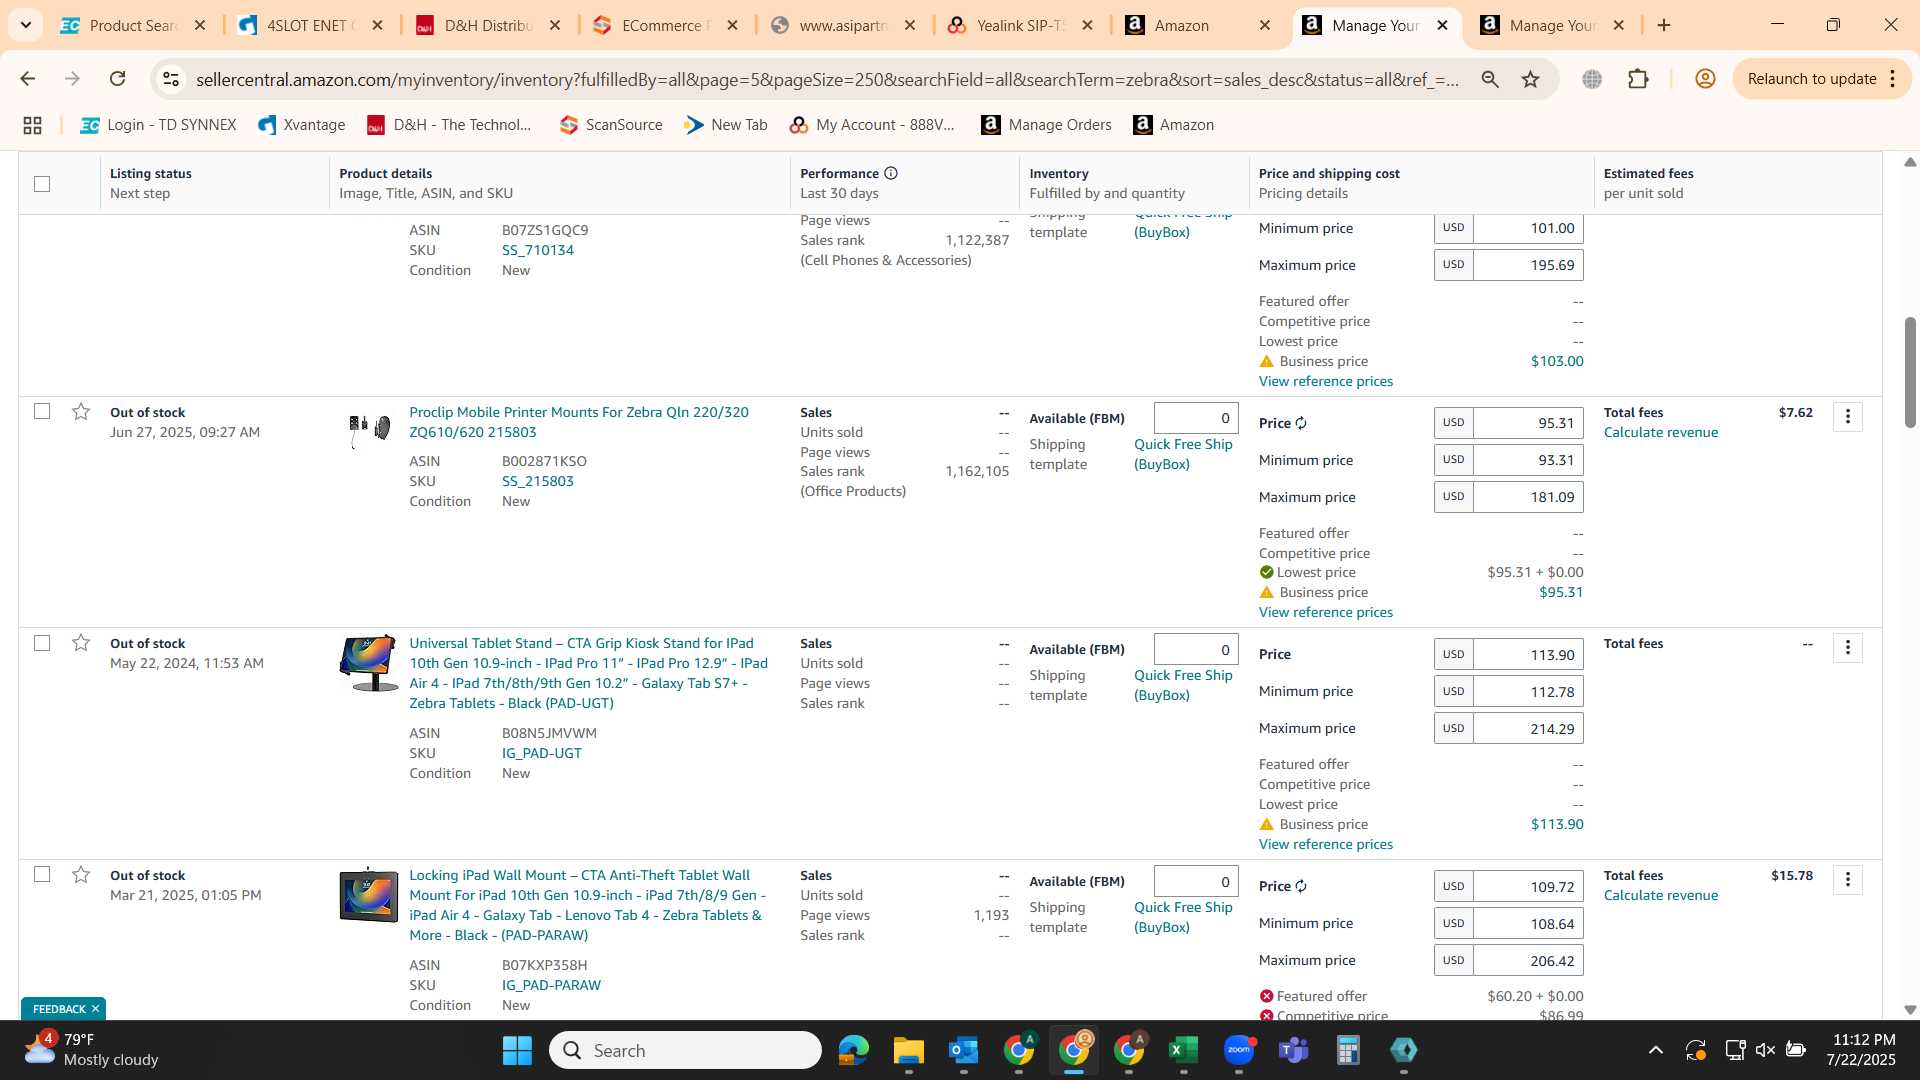The width and height of the screenshot is (1920, 1080).
Task: Open Quick Free Ship template for Universal Tablet Stand
Action: click(1183, 685)
